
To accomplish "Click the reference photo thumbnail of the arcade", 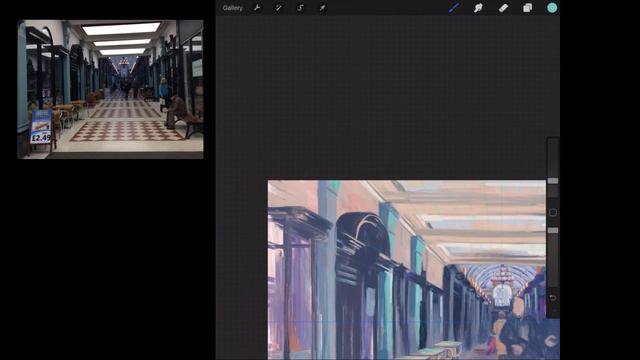I will pos(110,89).
